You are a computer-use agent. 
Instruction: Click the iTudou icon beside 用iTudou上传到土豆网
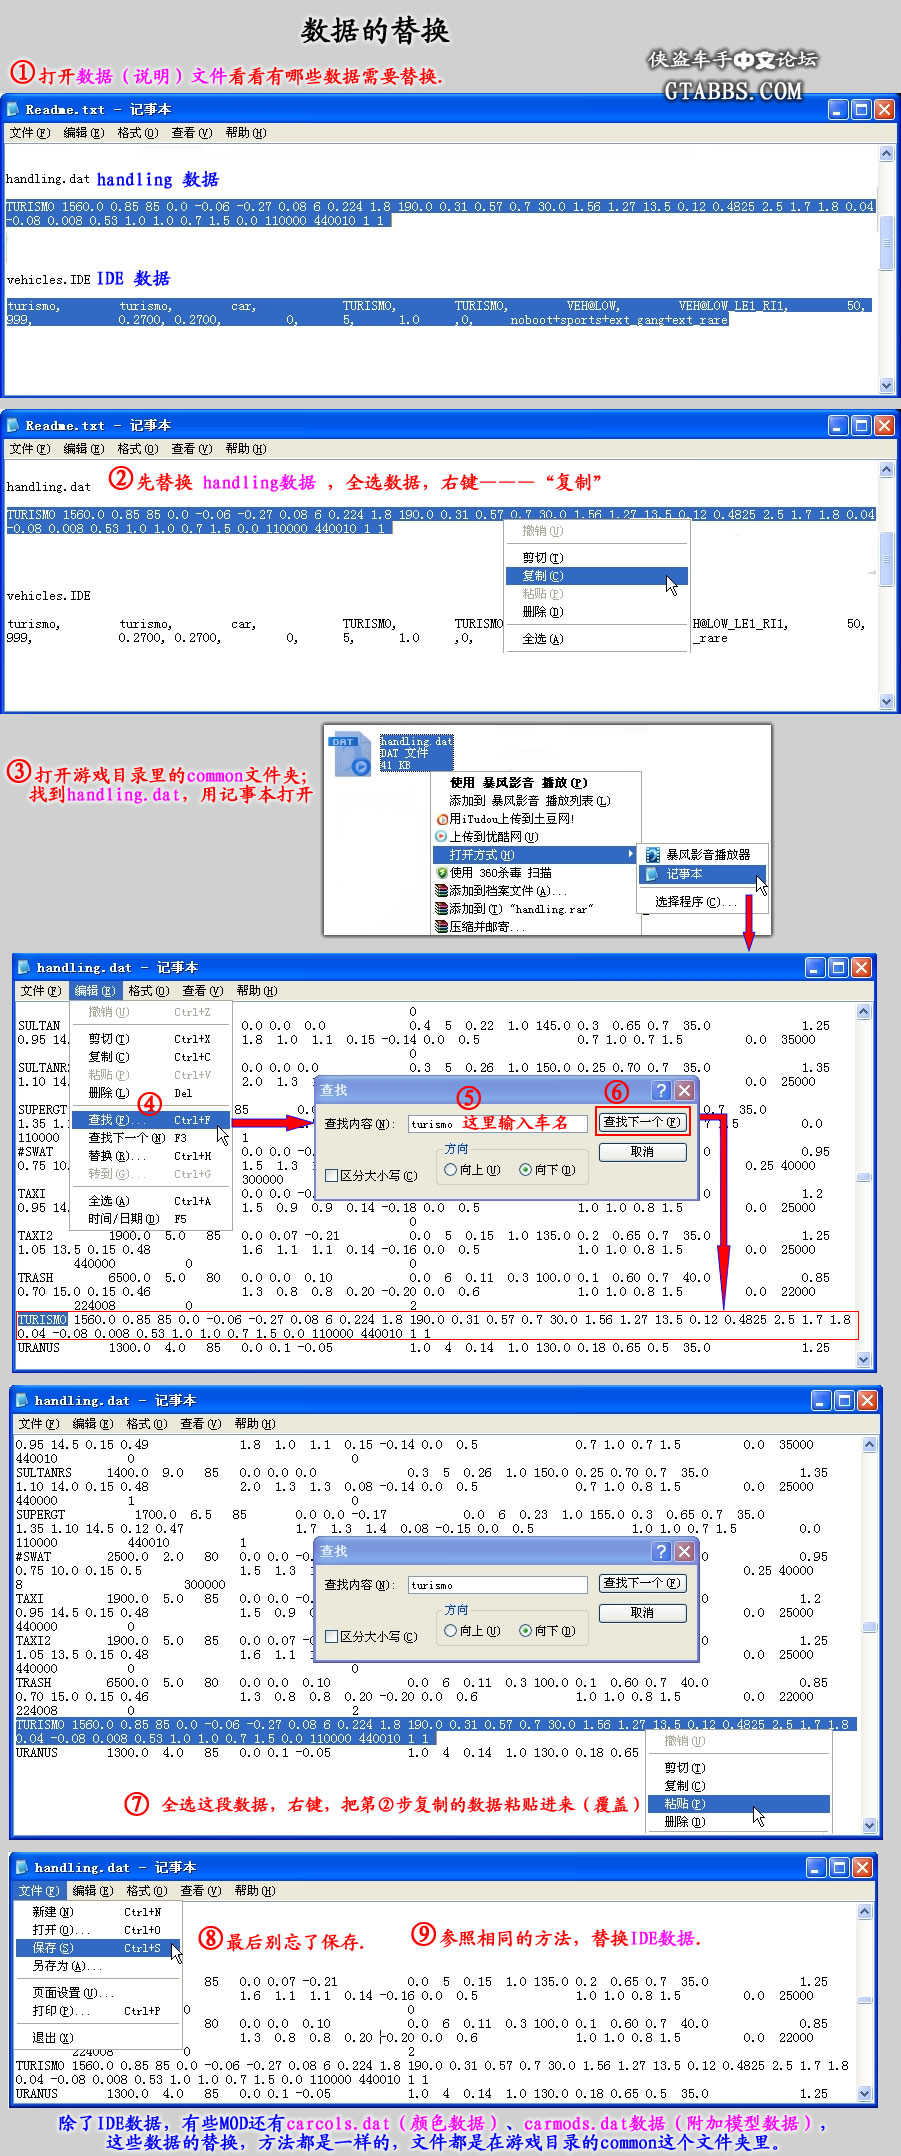(442, 818)
